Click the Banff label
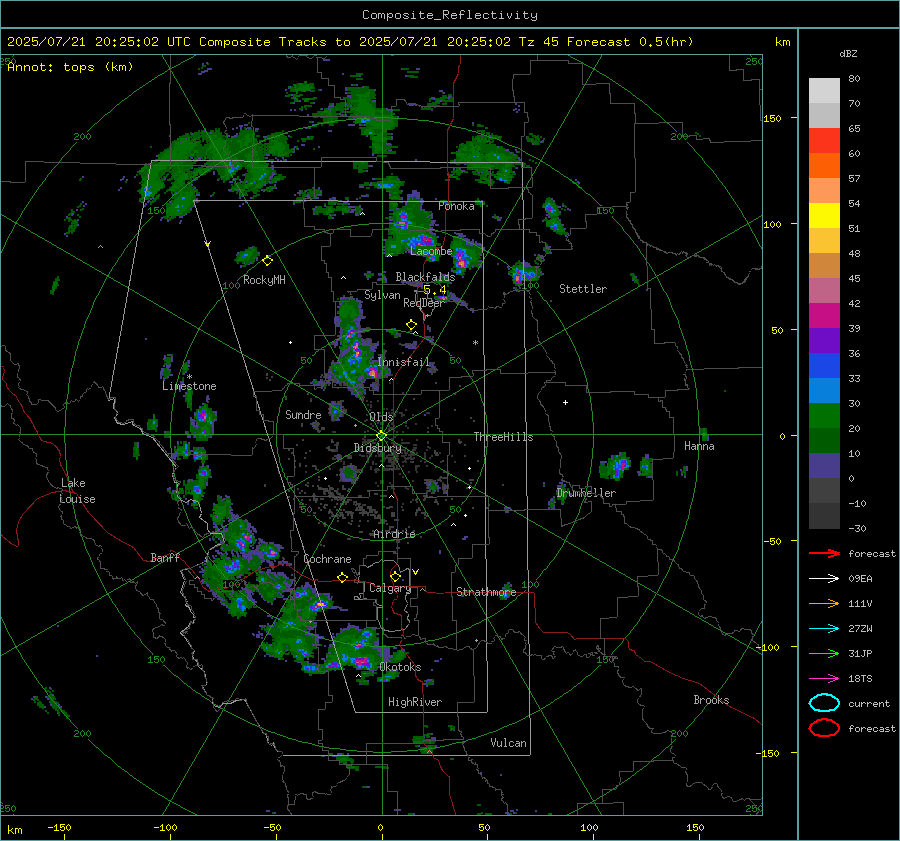This screenshot has height=841, width=900. pos(165,557)
